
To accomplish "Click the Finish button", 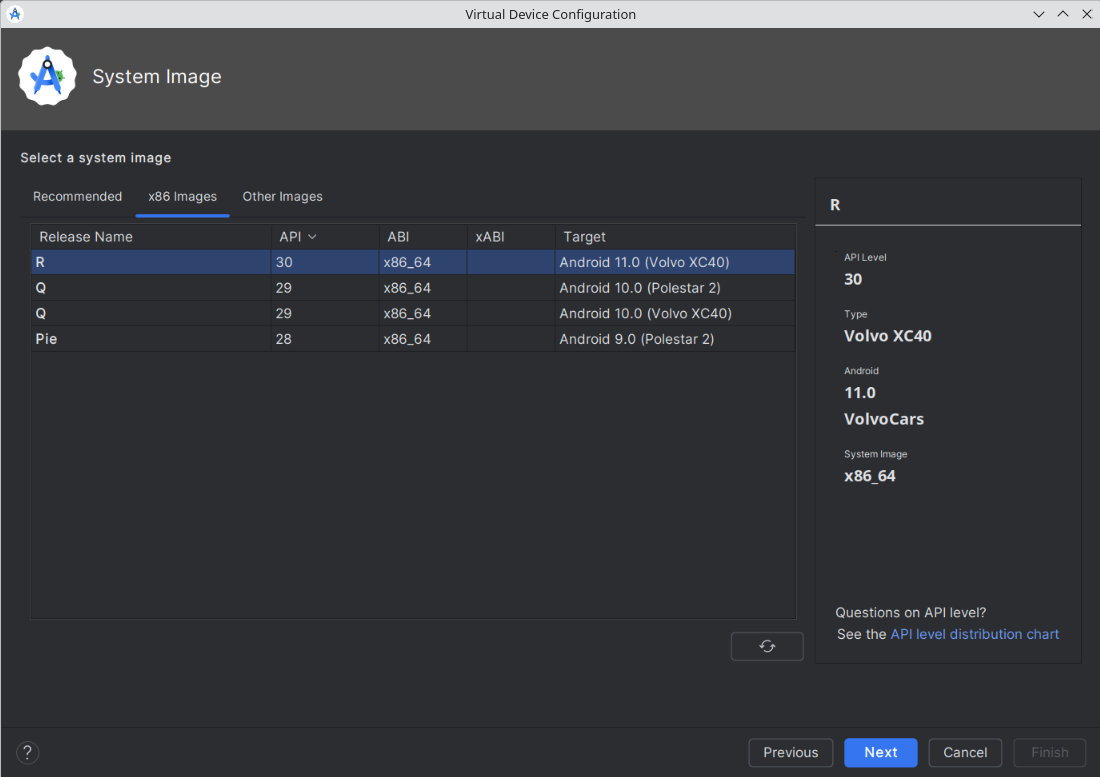I will 1049,752.
